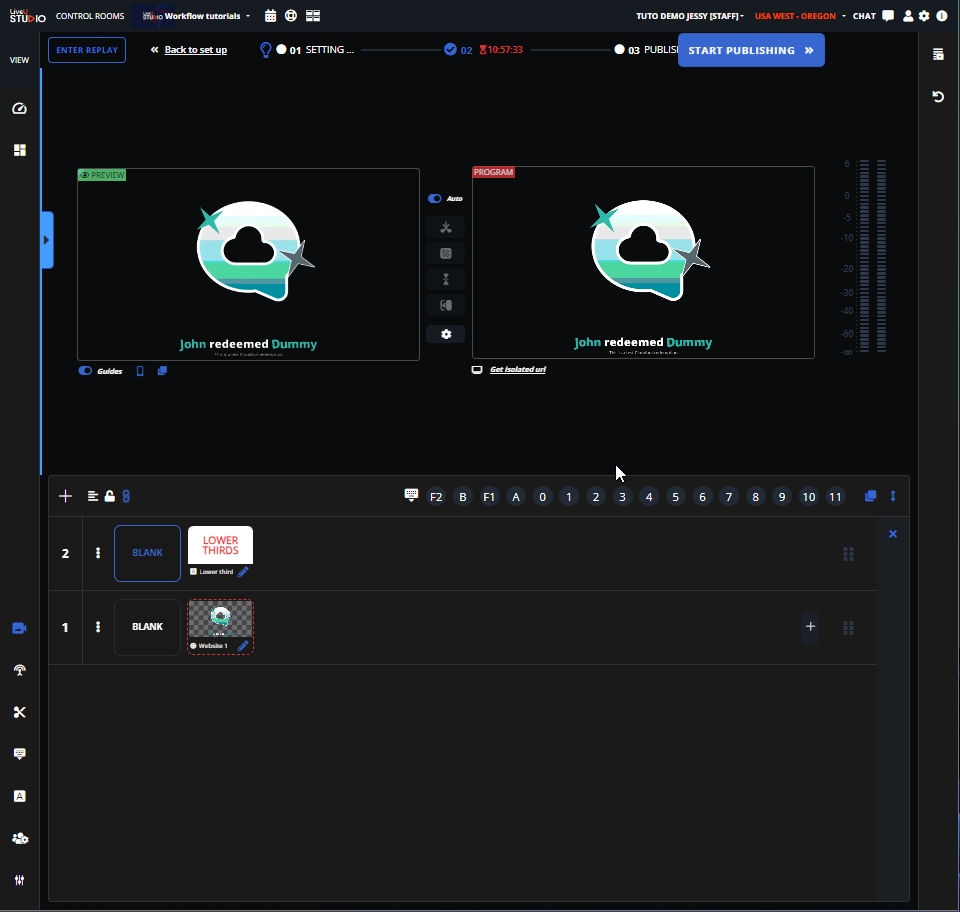
Task: Click the lifebuoy help icon
Action: [x=291, y=16]
